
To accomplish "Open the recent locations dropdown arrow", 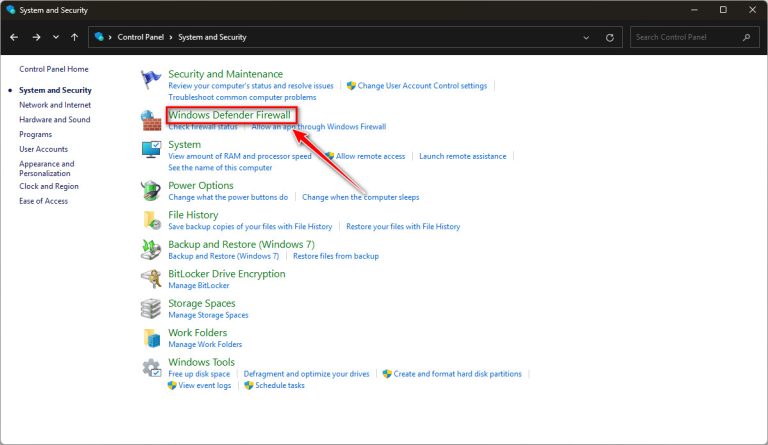I will [55, 37].
